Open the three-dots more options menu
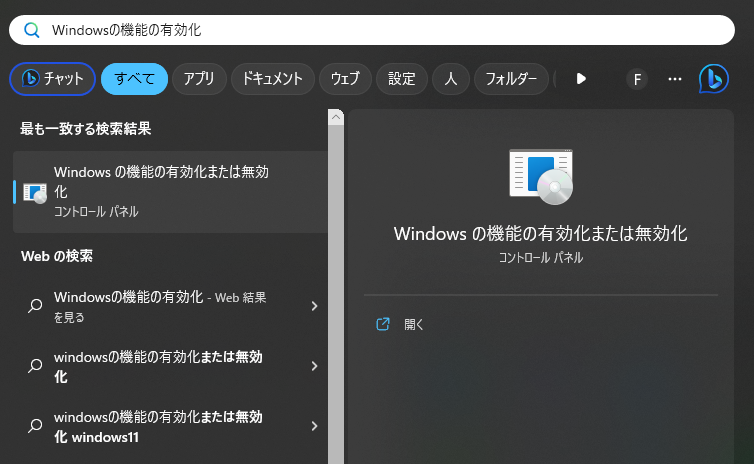The image size is (754, 464). click(x=675, y=79)
